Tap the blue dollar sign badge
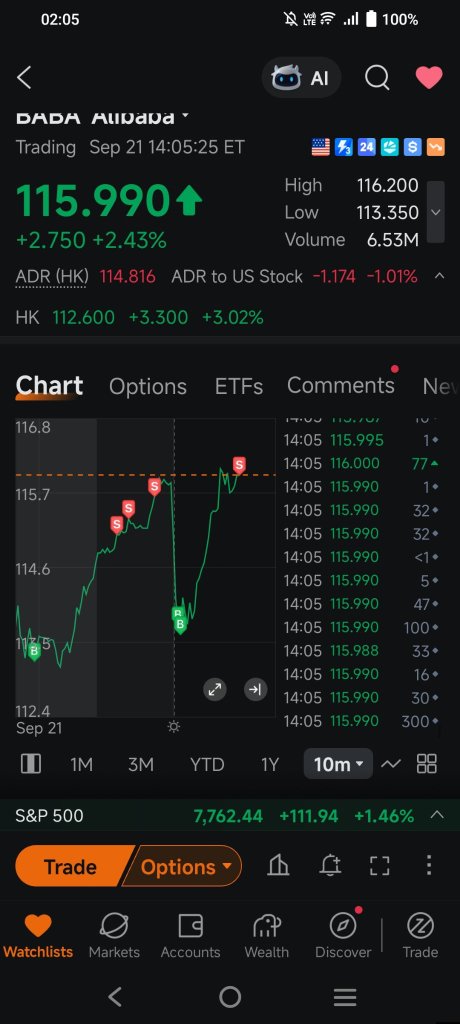Viewport: 460px width, 1024px height. tap(412, 147)
